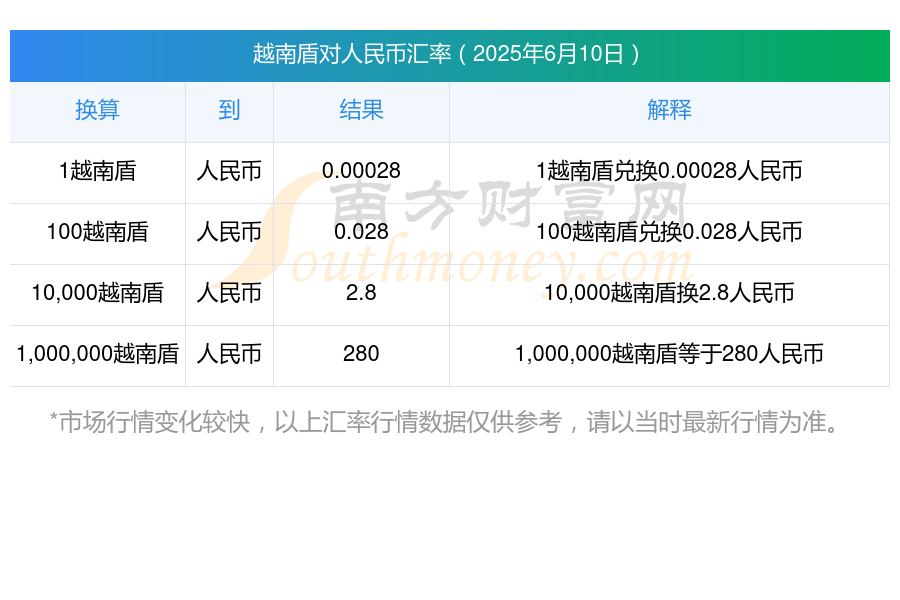
Task: Select the cell 1,000,000越南盾
Action: pyautogui.click(x=98, y=354)
